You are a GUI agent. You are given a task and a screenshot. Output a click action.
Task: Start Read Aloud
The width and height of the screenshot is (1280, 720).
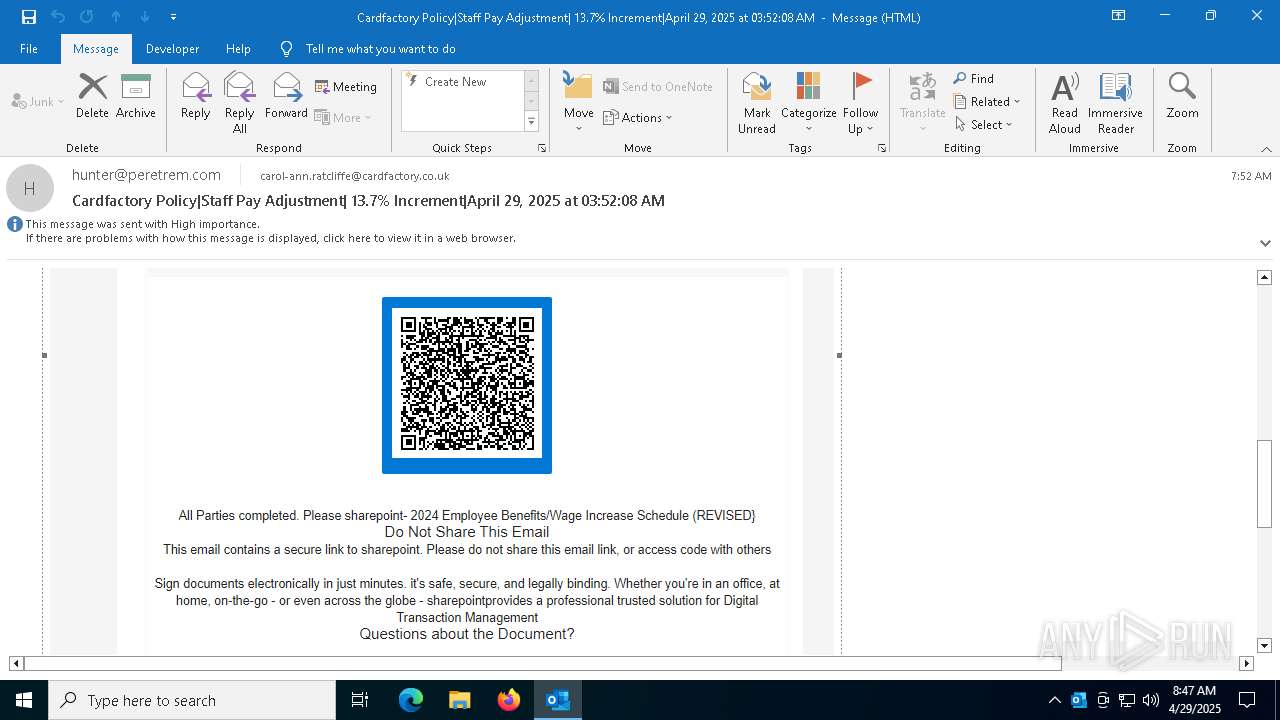click(1065, 103)
